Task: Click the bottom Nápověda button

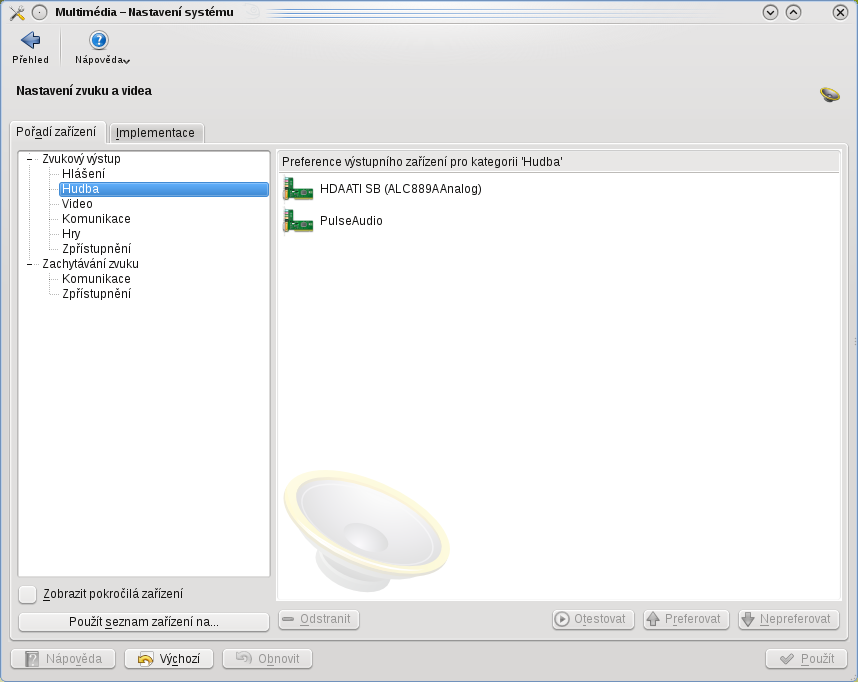Action: tap(63, 658)
